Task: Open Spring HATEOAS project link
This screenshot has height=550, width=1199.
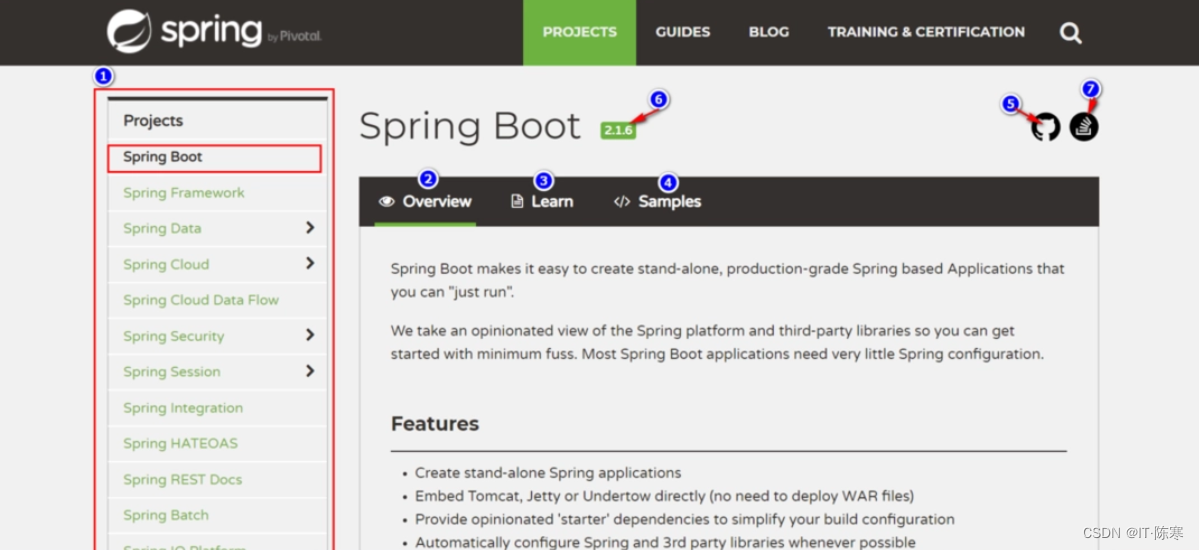Action: pyautogui.click(x=180, y=444)
